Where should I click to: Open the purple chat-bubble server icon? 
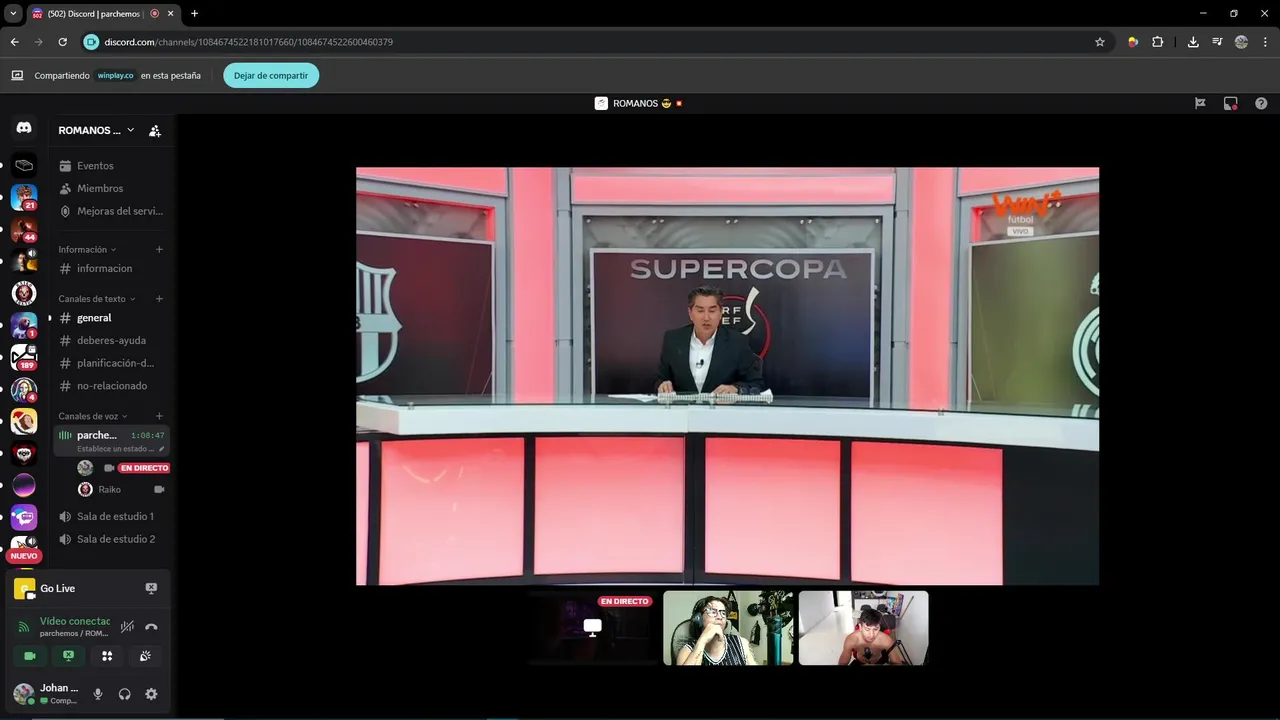(24, 517)
